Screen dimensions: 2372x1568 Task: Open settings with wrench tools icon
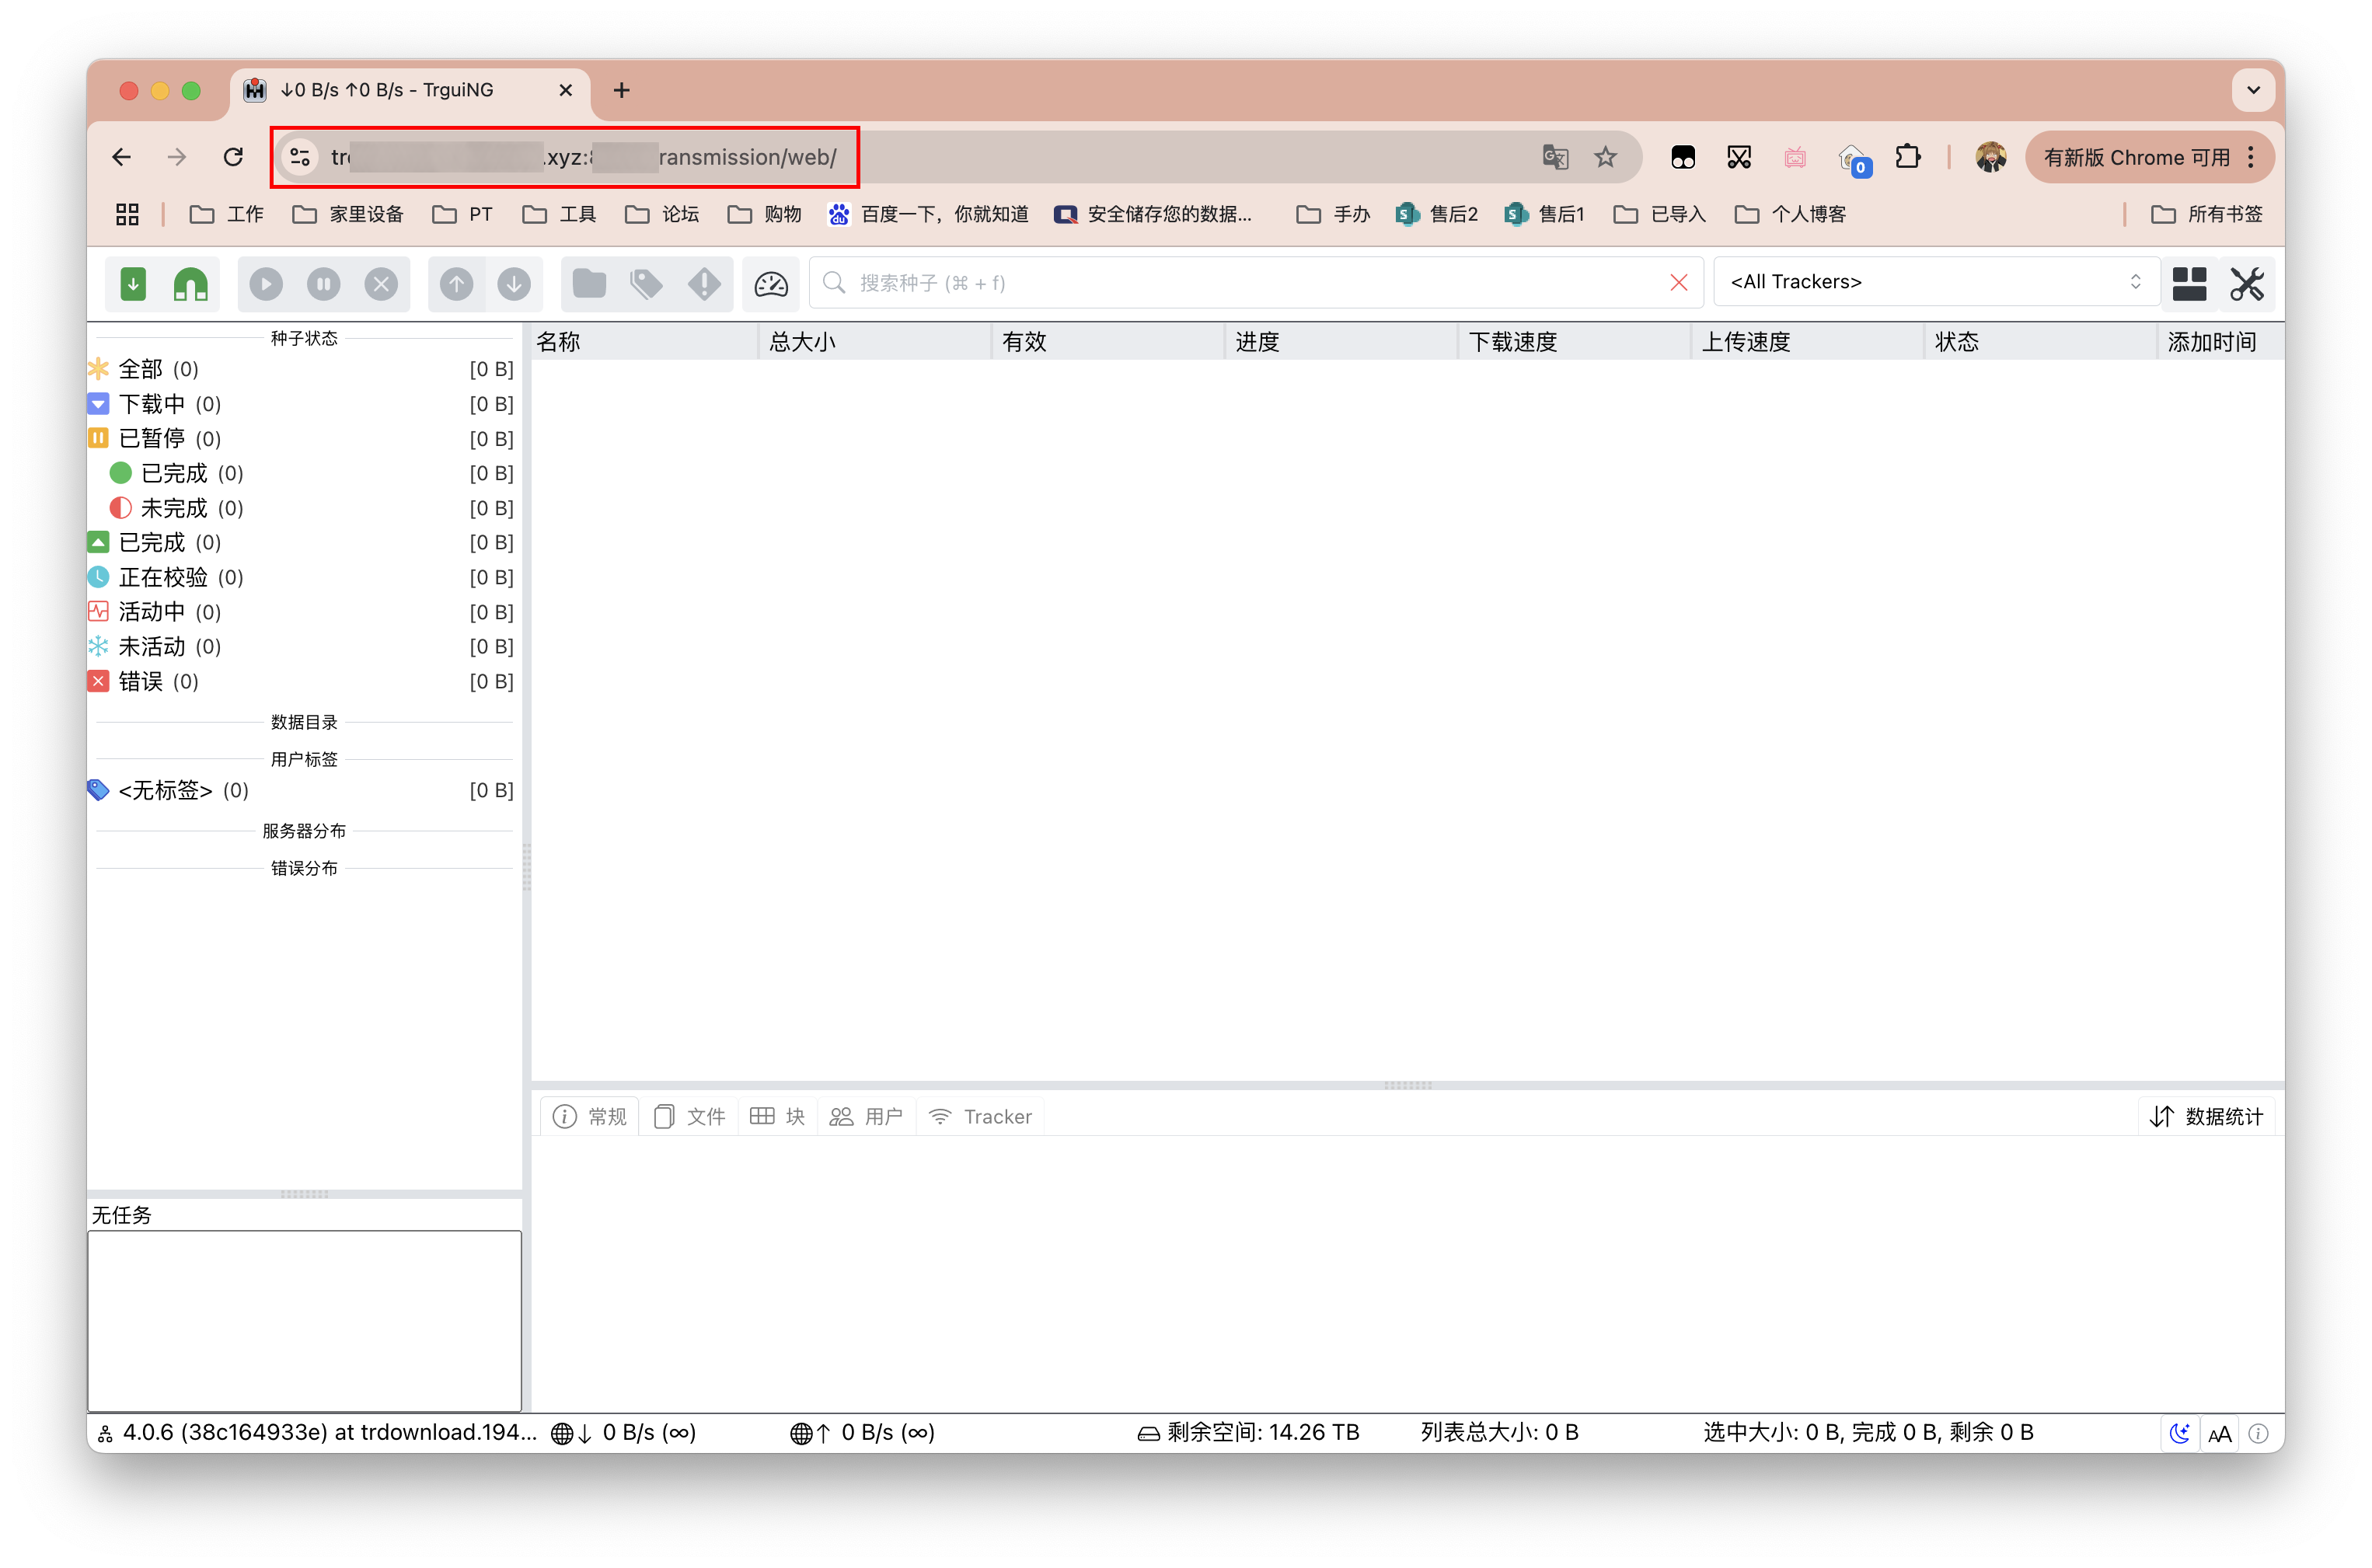pos(2246,284)
